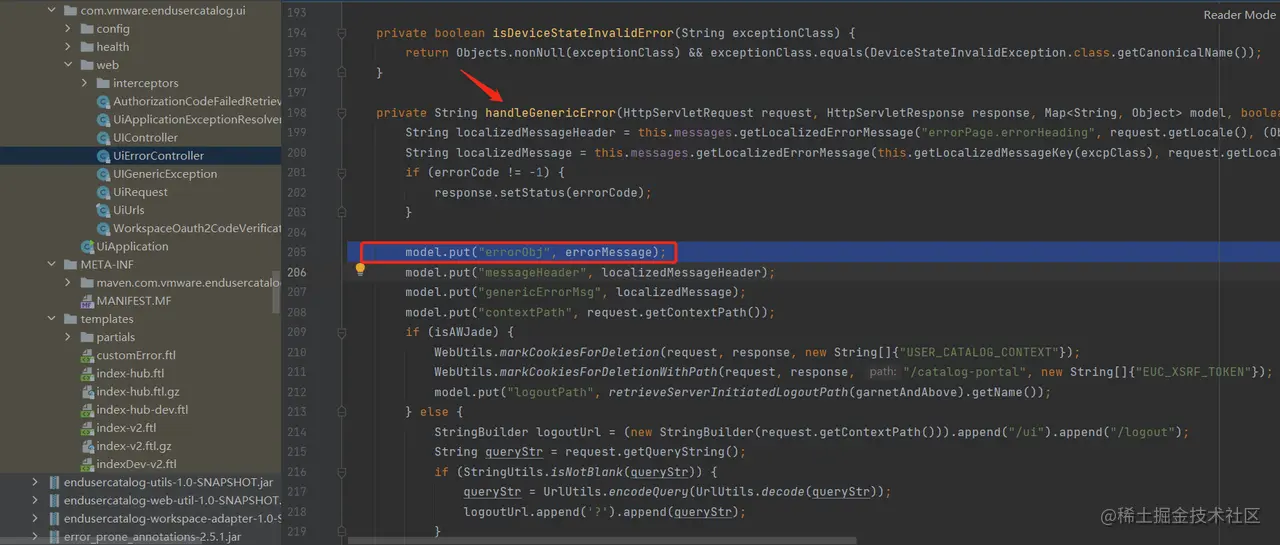The height and width of the screenshot is (545, 1280).
Task: Click the class icon next to UiUrls
Action: (x=104, y=210)
